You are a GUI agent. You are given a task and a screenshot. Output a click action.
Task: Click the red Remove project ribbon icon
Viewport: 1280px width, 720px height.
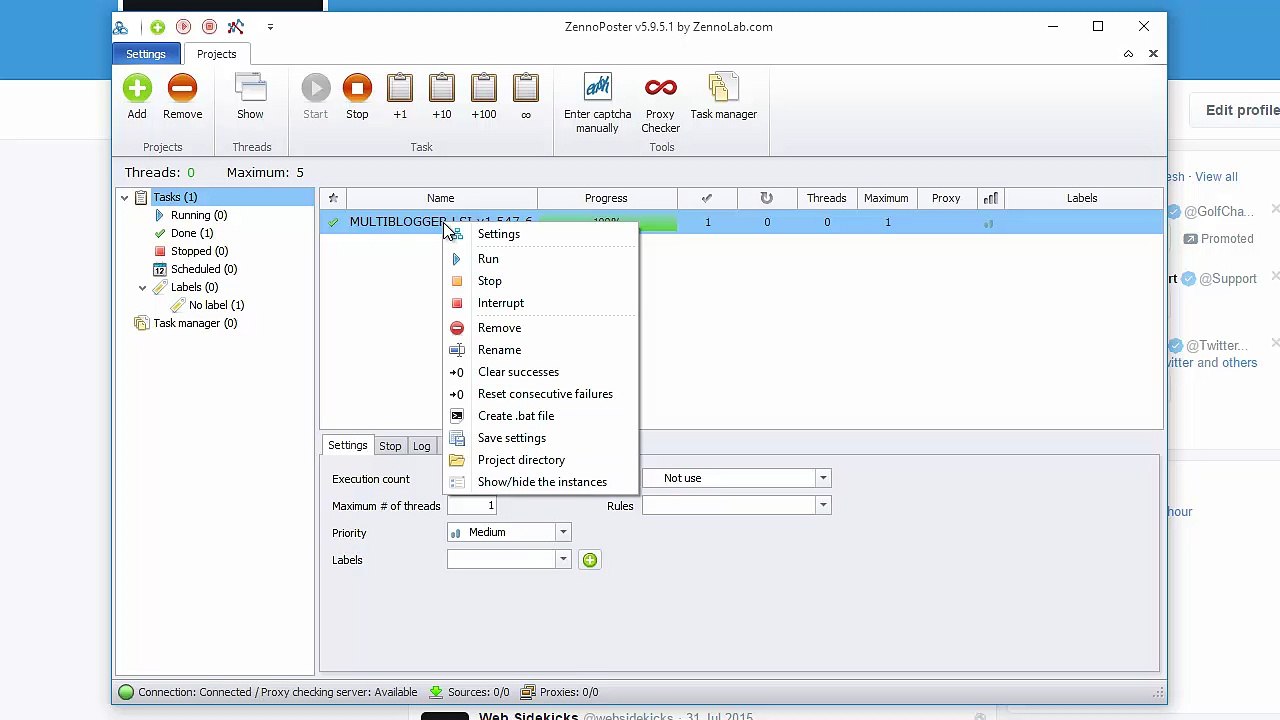[x=182, y=89]
